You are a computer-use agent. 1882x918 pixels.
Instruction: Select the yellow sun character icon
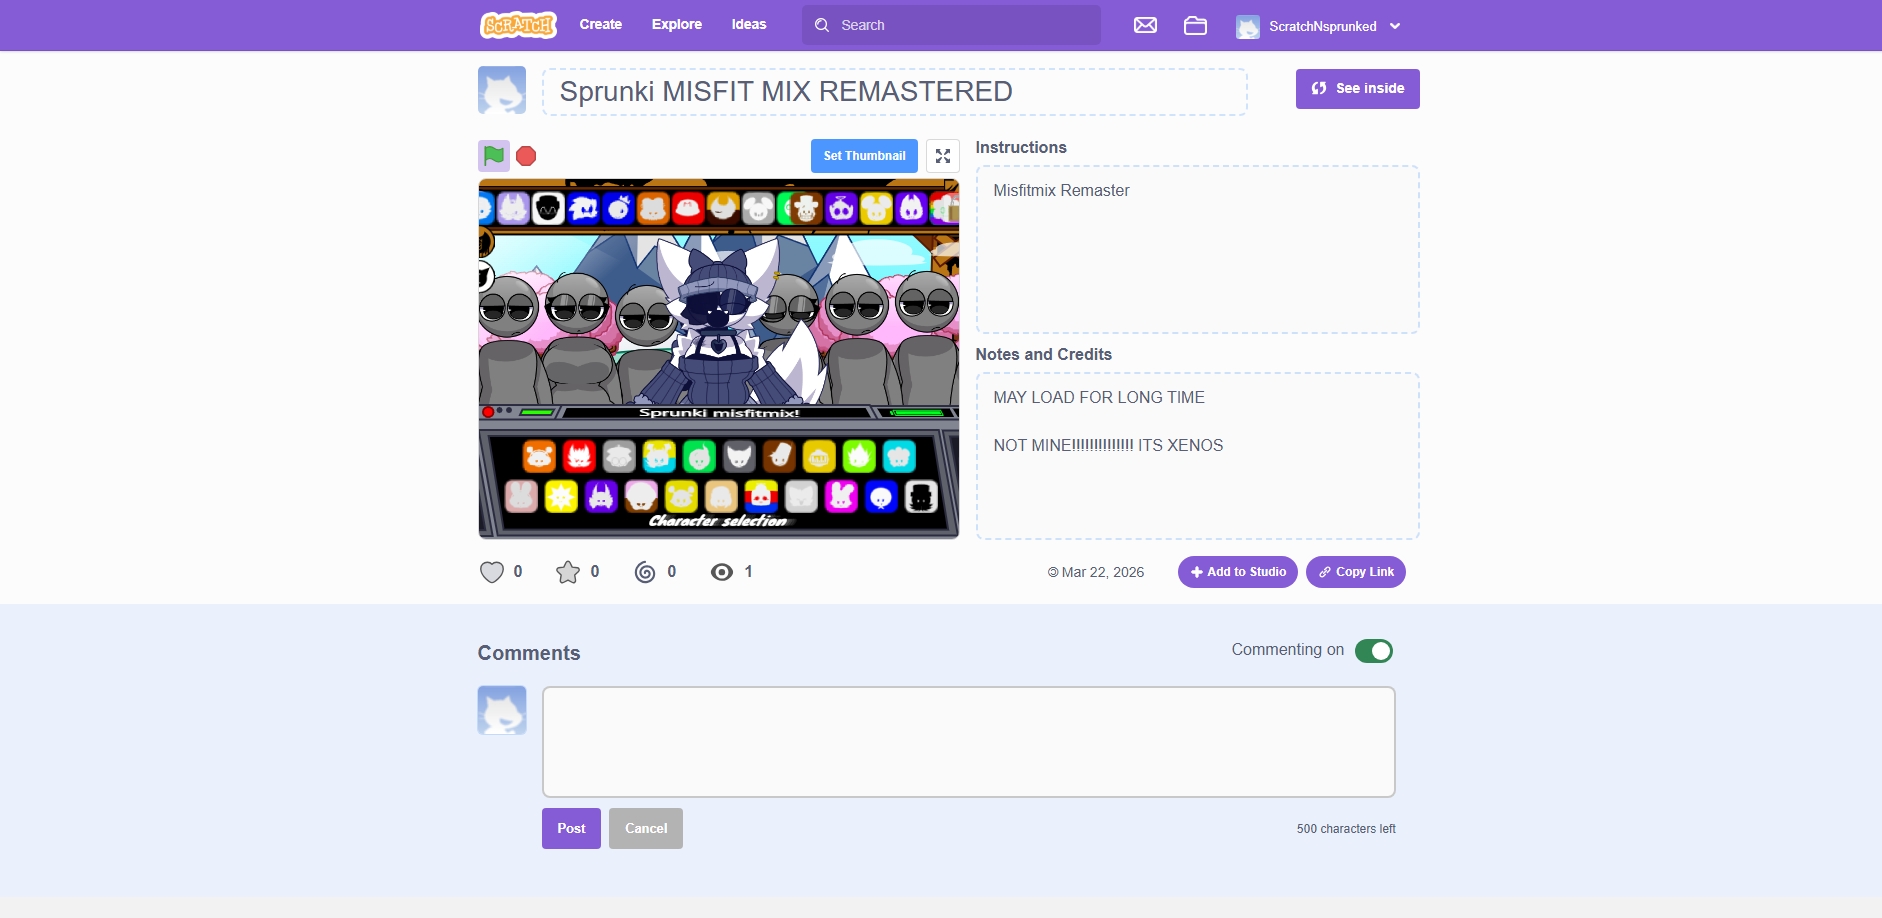point(561,496)
